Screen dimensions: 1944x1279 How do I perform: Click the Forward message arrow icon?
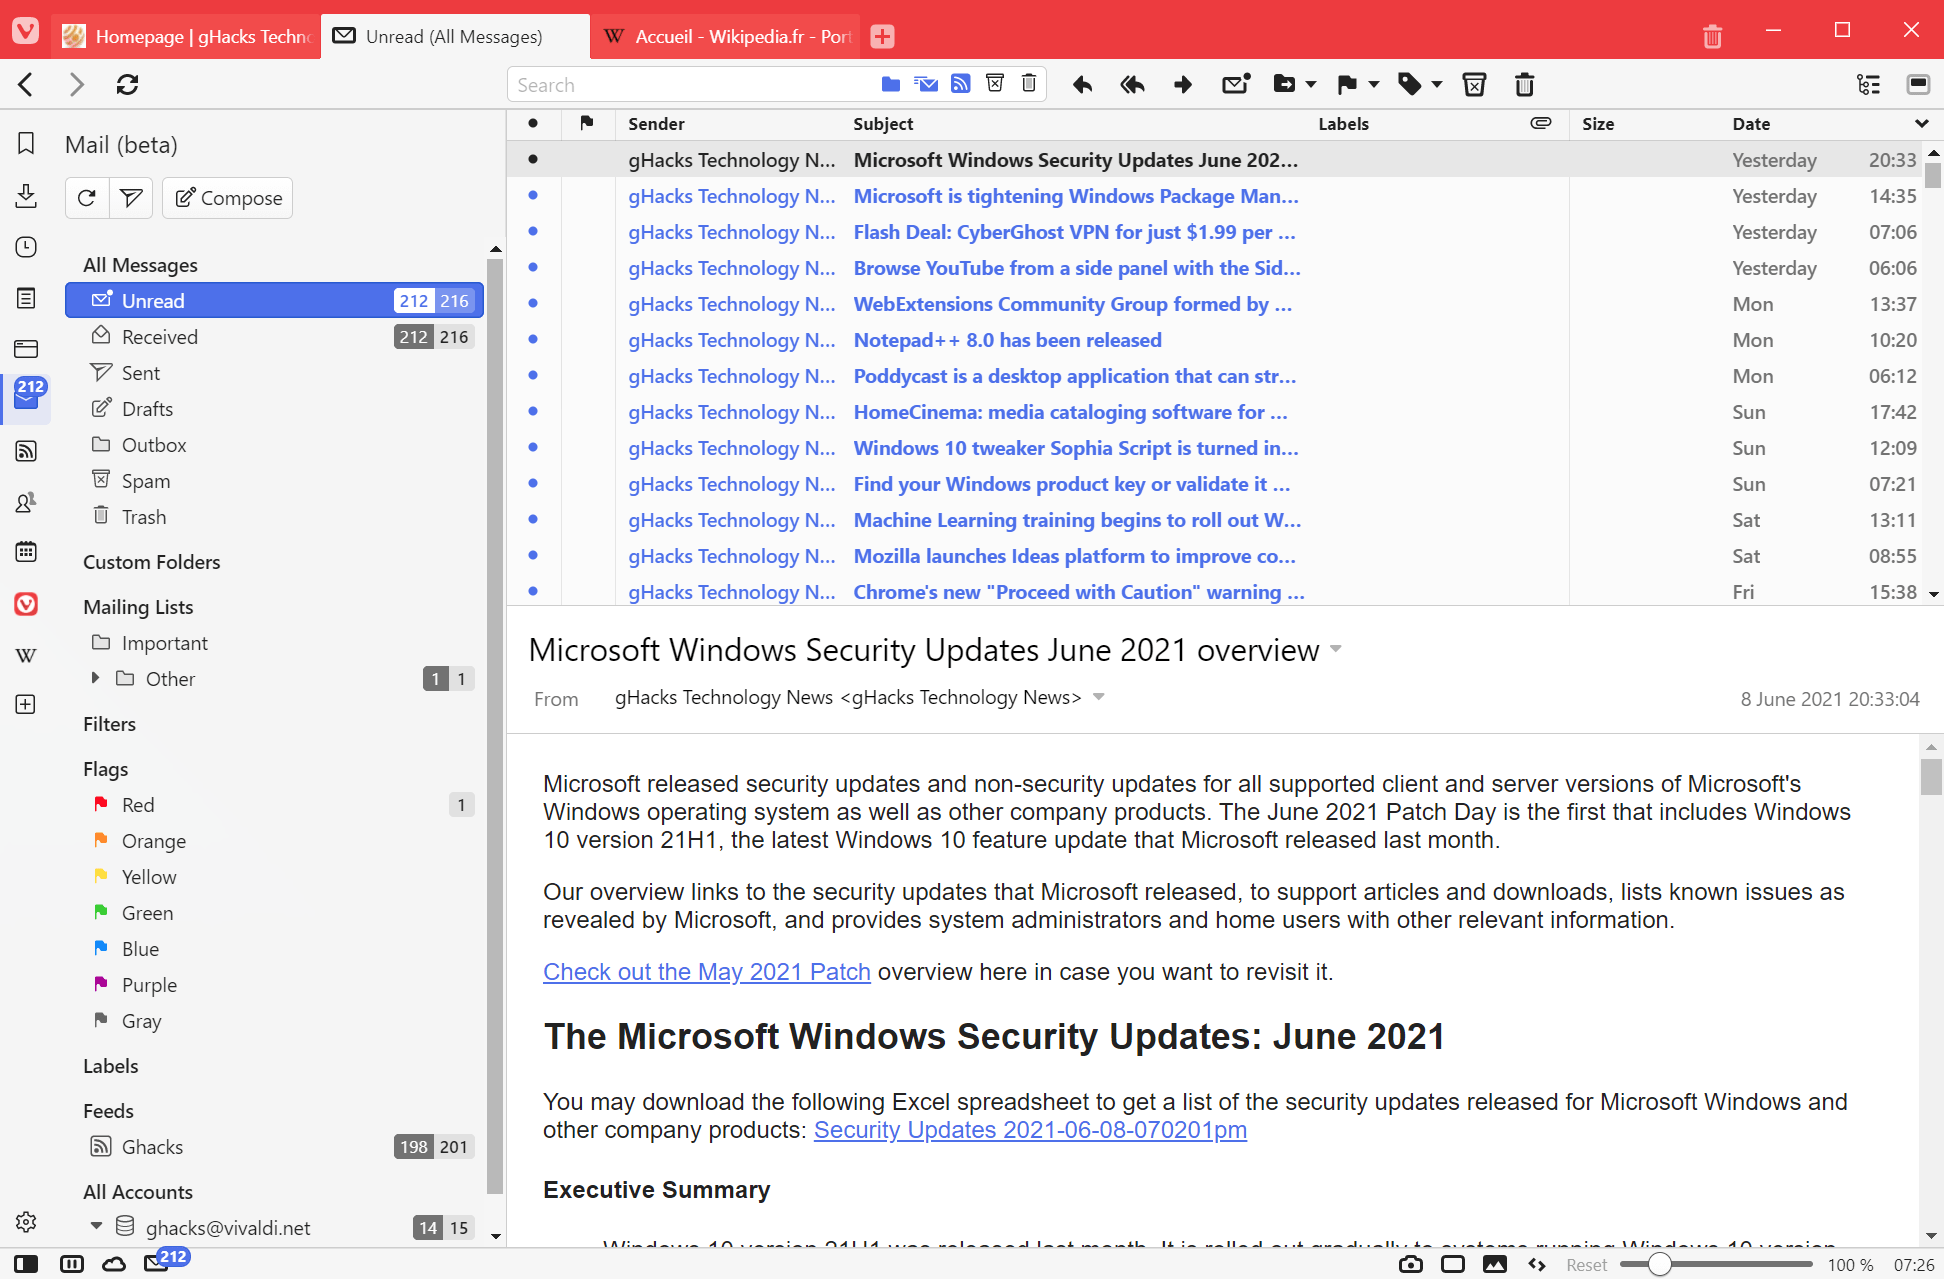tap(1183, 85)
